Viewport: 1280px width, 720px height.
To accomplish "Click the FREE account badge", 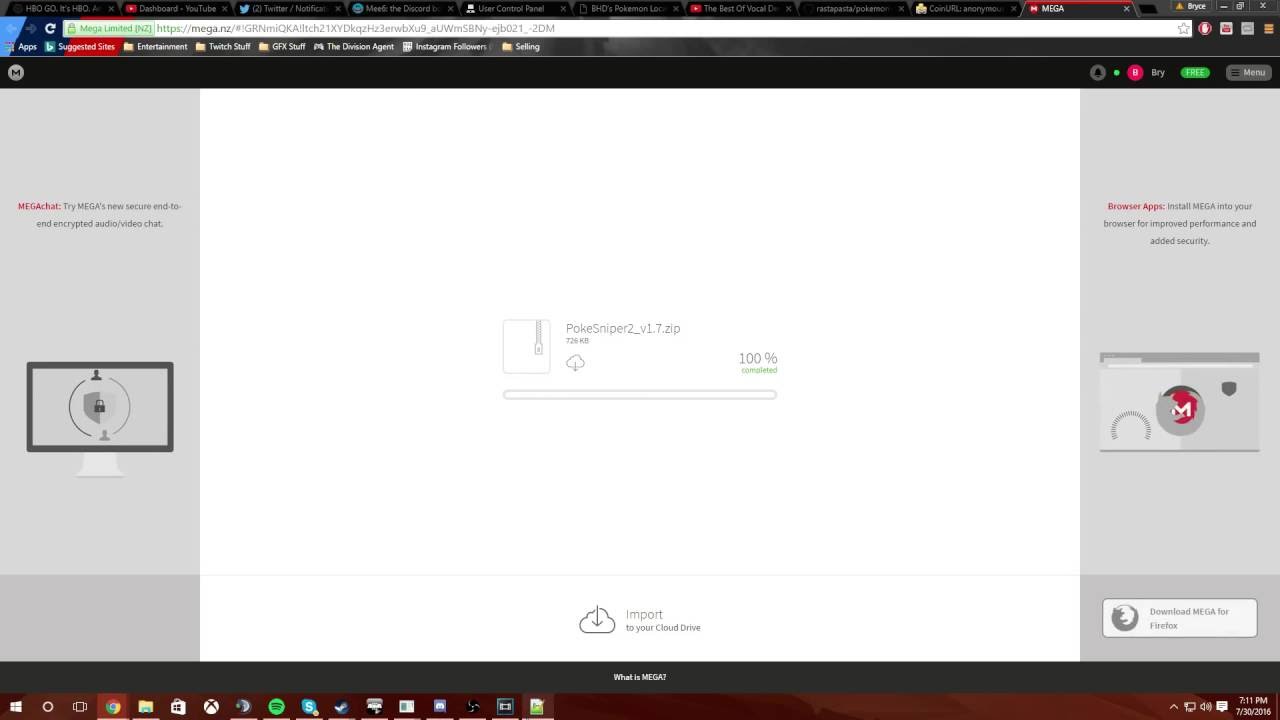I will point(1195,72).
